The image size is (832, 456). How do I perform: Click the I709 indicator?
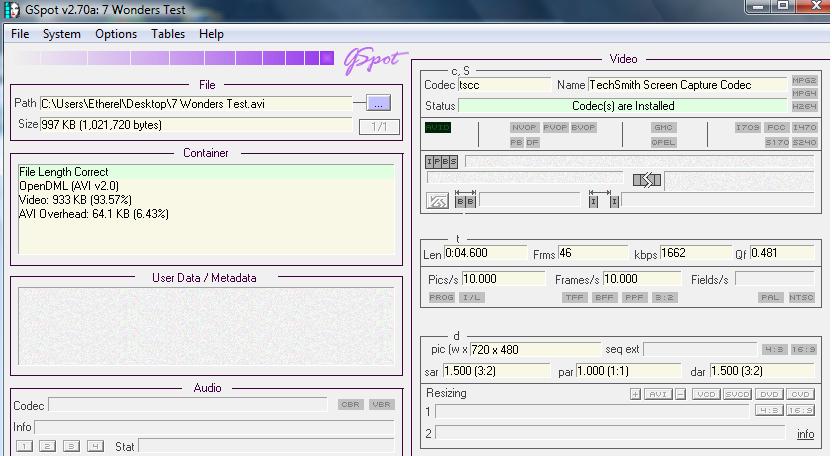748,127
